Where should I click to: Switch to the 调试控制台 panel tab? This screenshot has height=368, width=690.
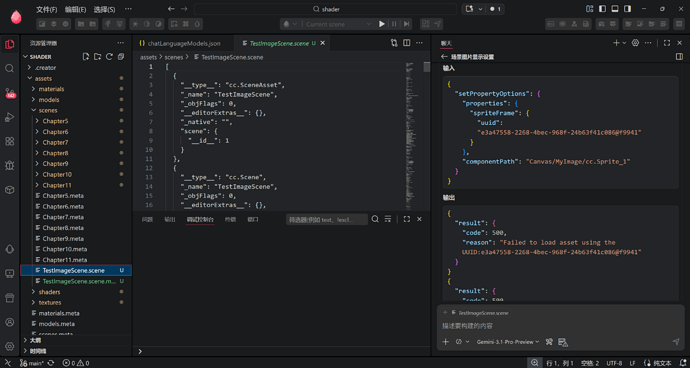click(x=200, y=219)
